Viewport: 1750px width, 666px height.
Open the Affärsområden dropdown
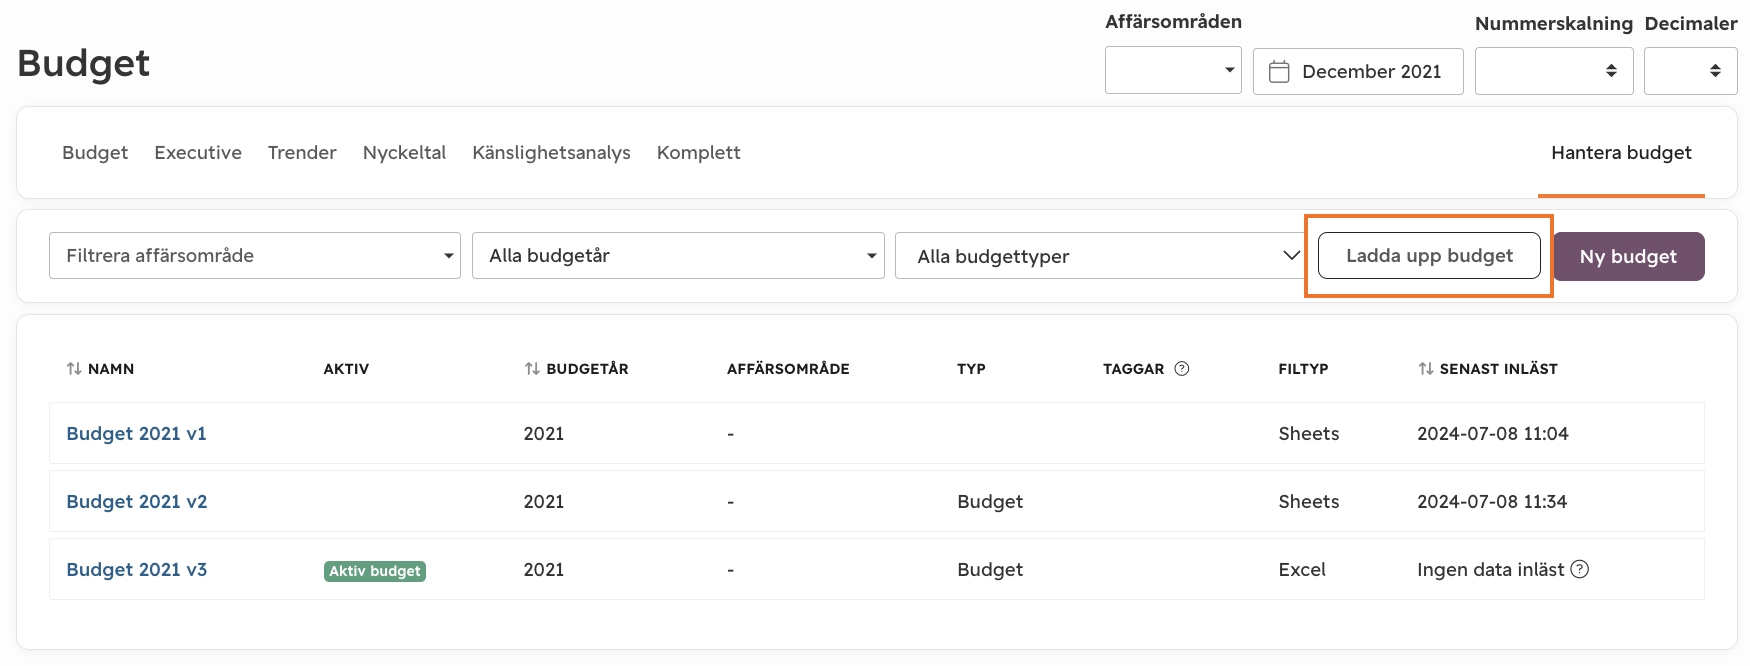pos(1173,70)
